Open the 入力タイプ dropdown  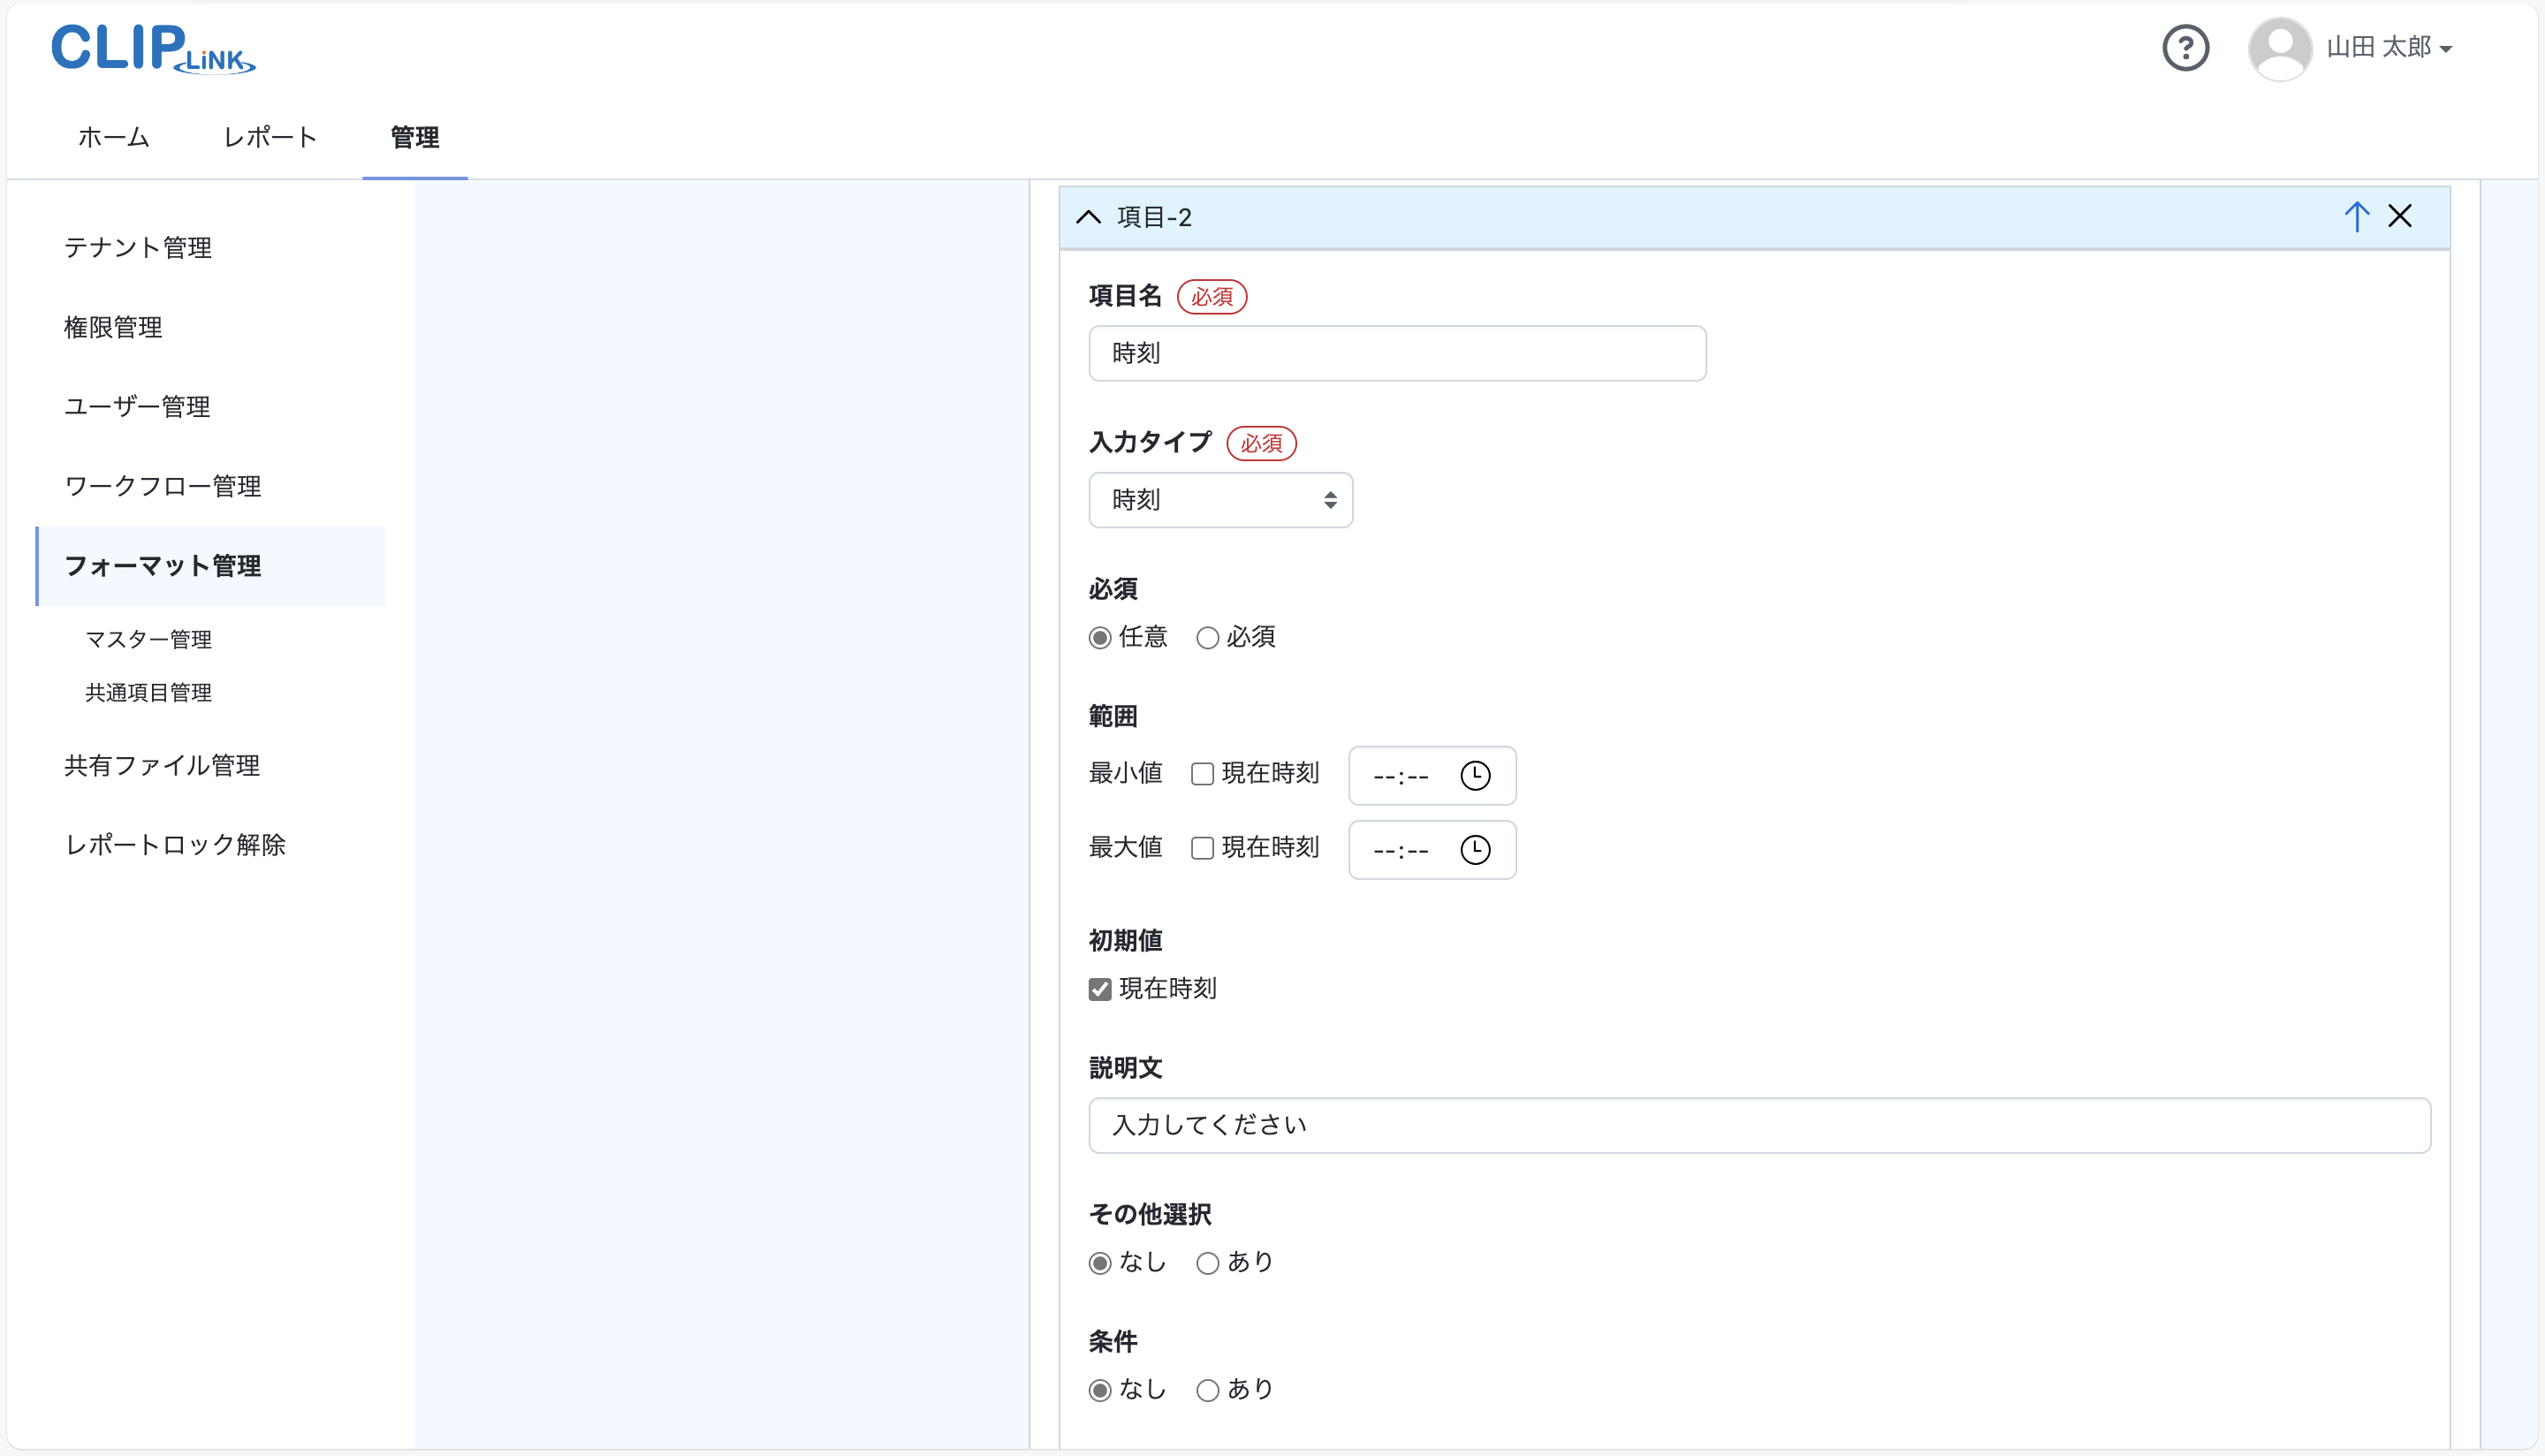click(x=1220, y=500)
